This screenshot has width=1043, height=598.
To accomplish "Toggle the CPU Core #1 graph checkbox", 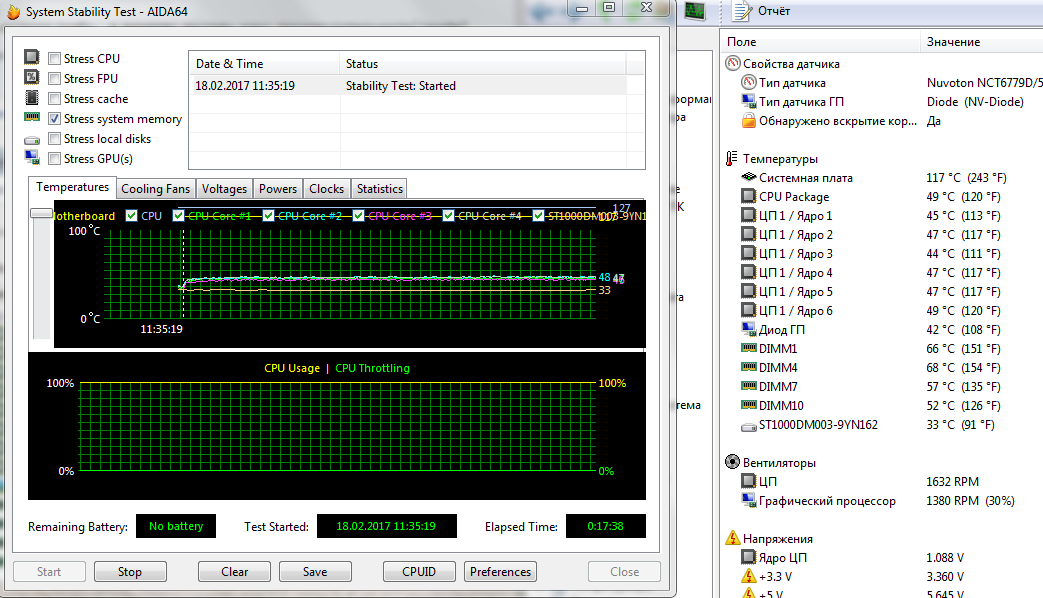I will coord(178,216).
